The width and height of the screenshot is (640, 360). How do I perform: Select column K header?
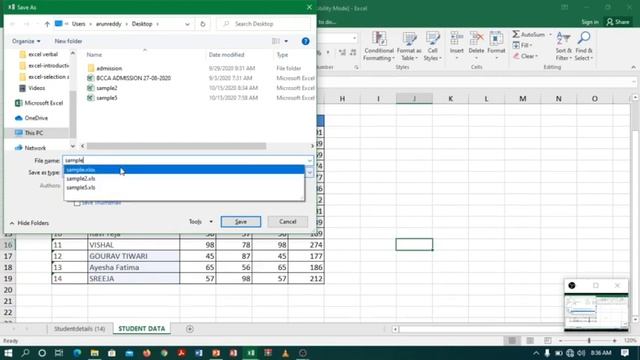[450, 98]
